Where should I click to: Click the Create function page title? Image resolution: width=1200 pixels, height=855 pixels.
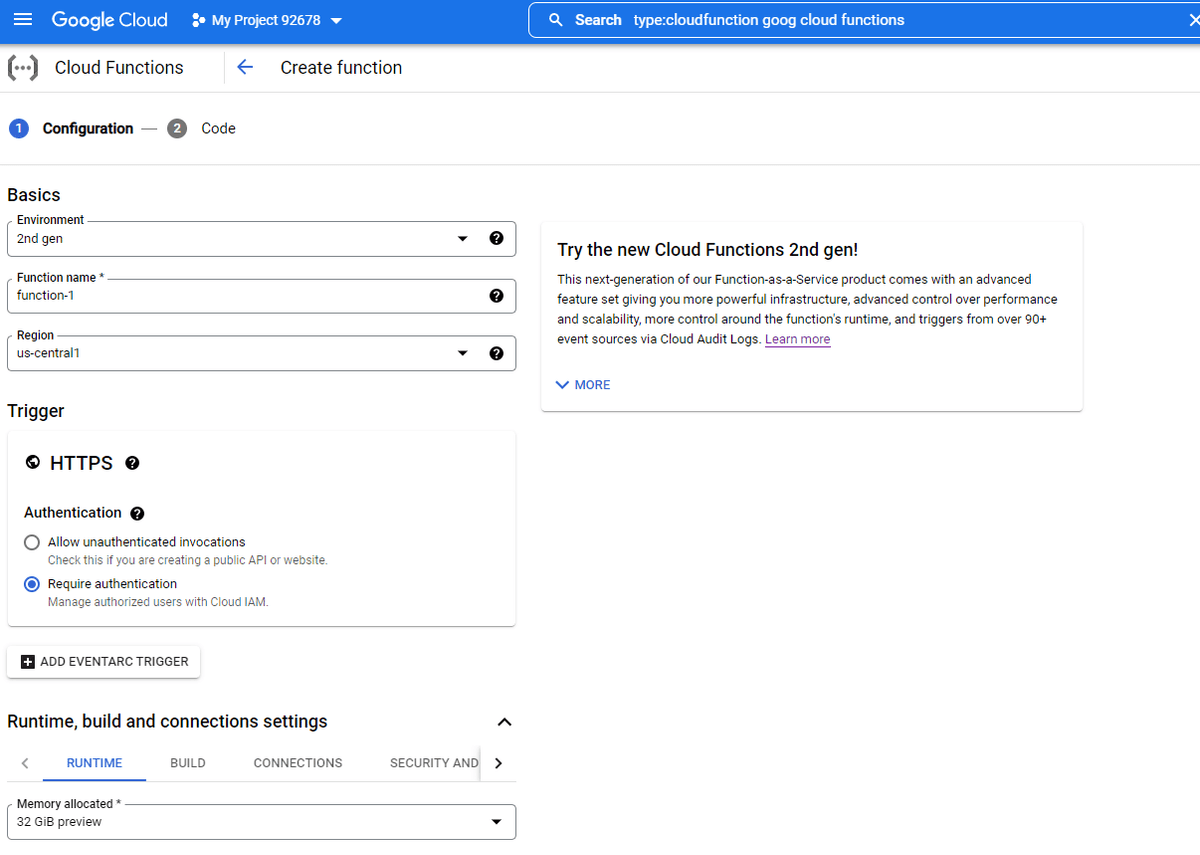(341, 68)
